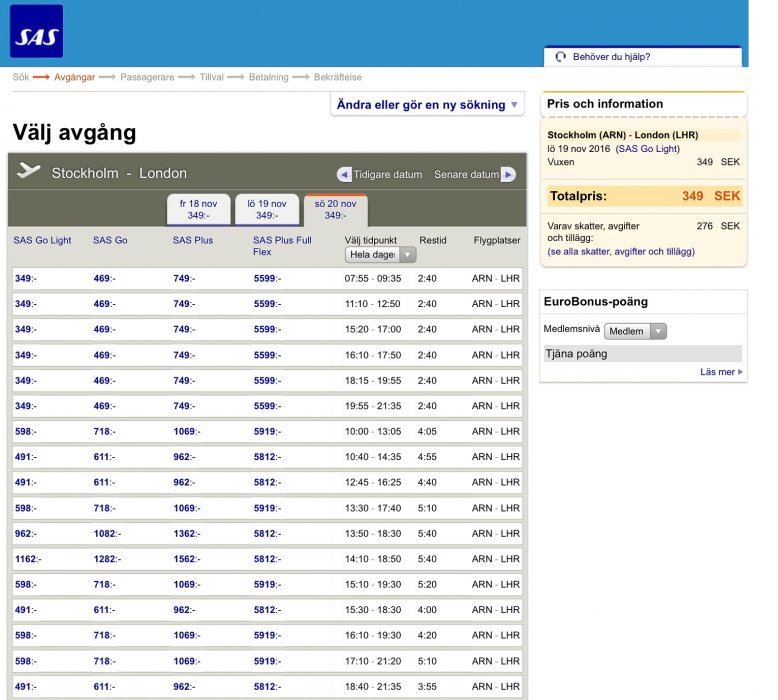Pick SAS Plus Full Flex 5599 for 19:55 flight
This screenshot has width=778, height=700.
[267, 406]
